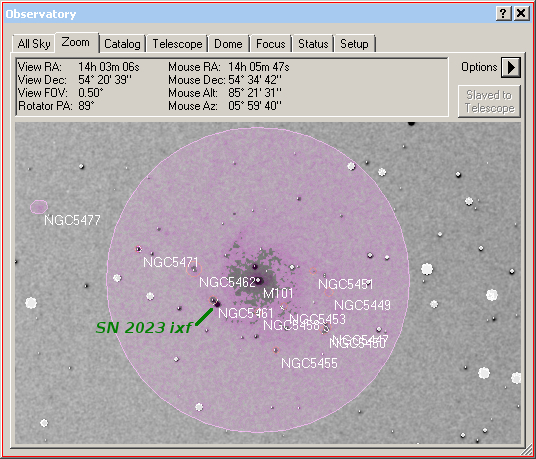This screenshot has height=459, width=536.
Task: Click the NGC5449 label
Action: click(x=362, y=305)
